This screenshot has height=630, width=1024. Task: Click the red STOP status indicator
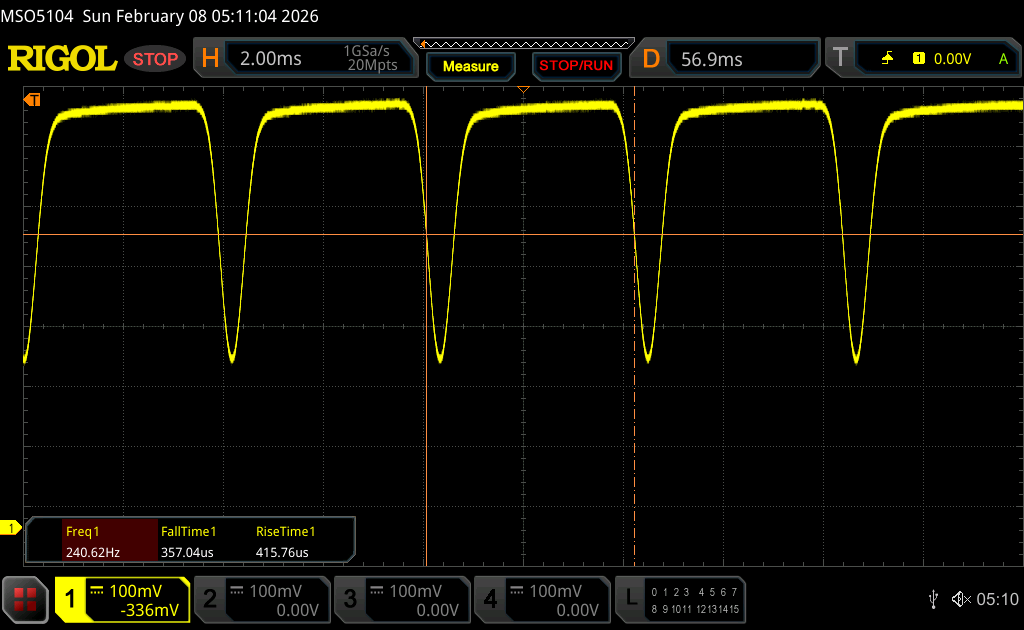pos(155,59)
